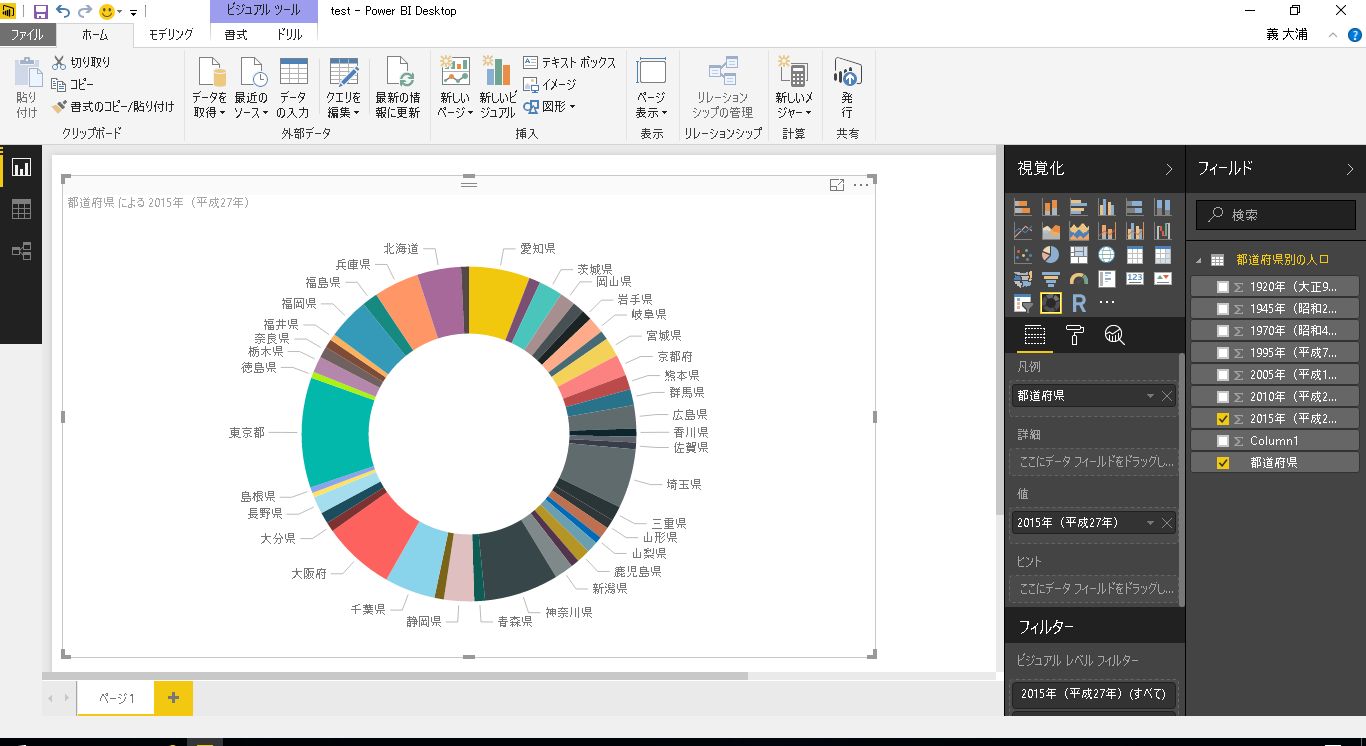The image size is (1366, 746).
Task: Open the ファイル menu tab
Action: coord(27,35)
